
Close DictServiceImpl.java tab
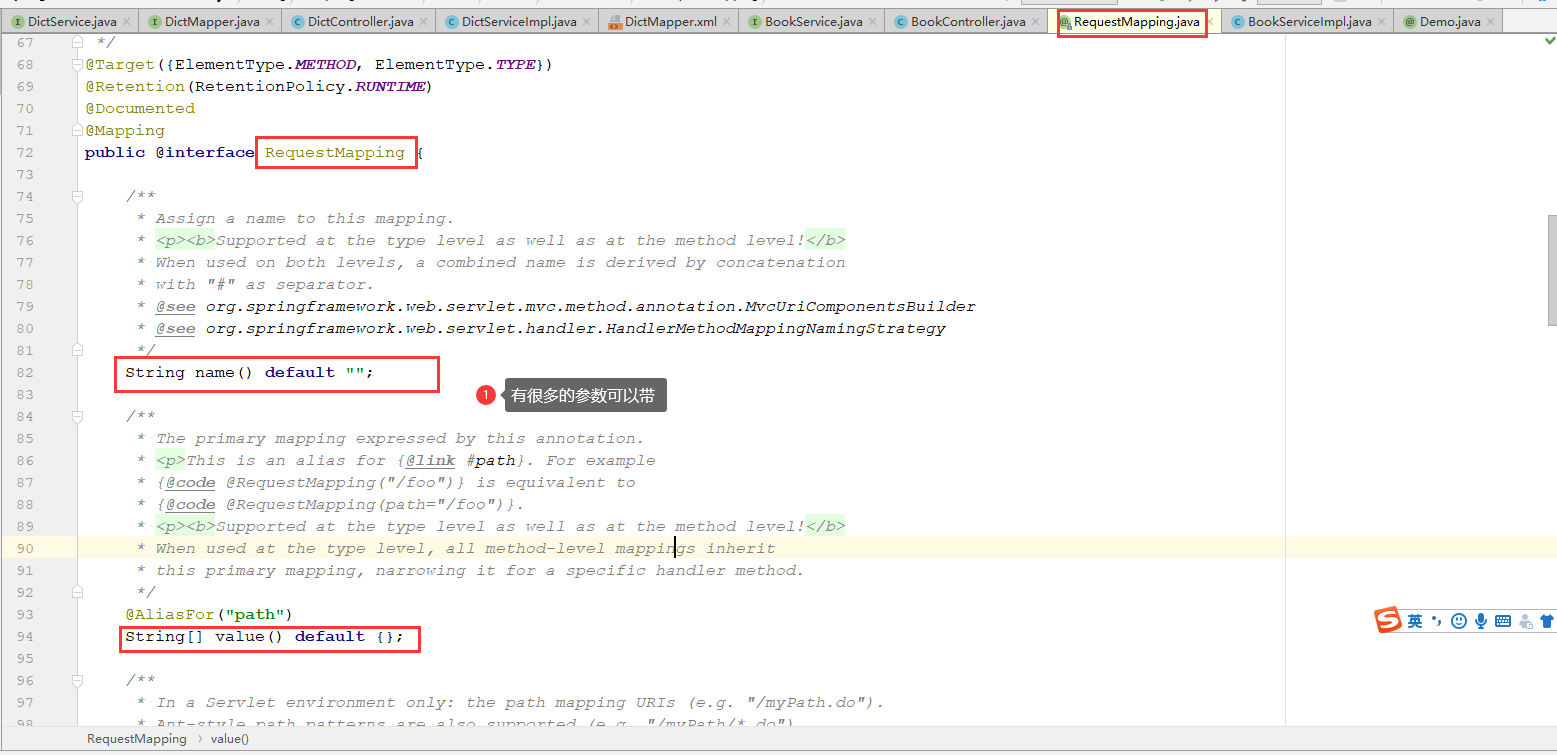point(587,21)
